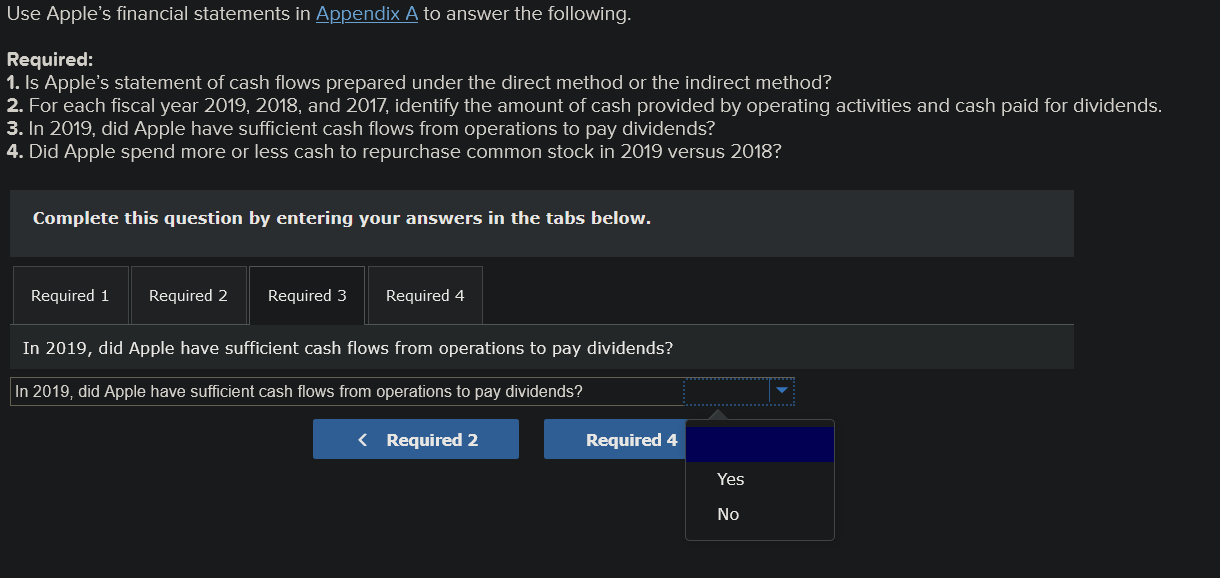Open the Required 4 tab
The image size is (1220, 578).
pyautogui.click(x=425, y=295)
